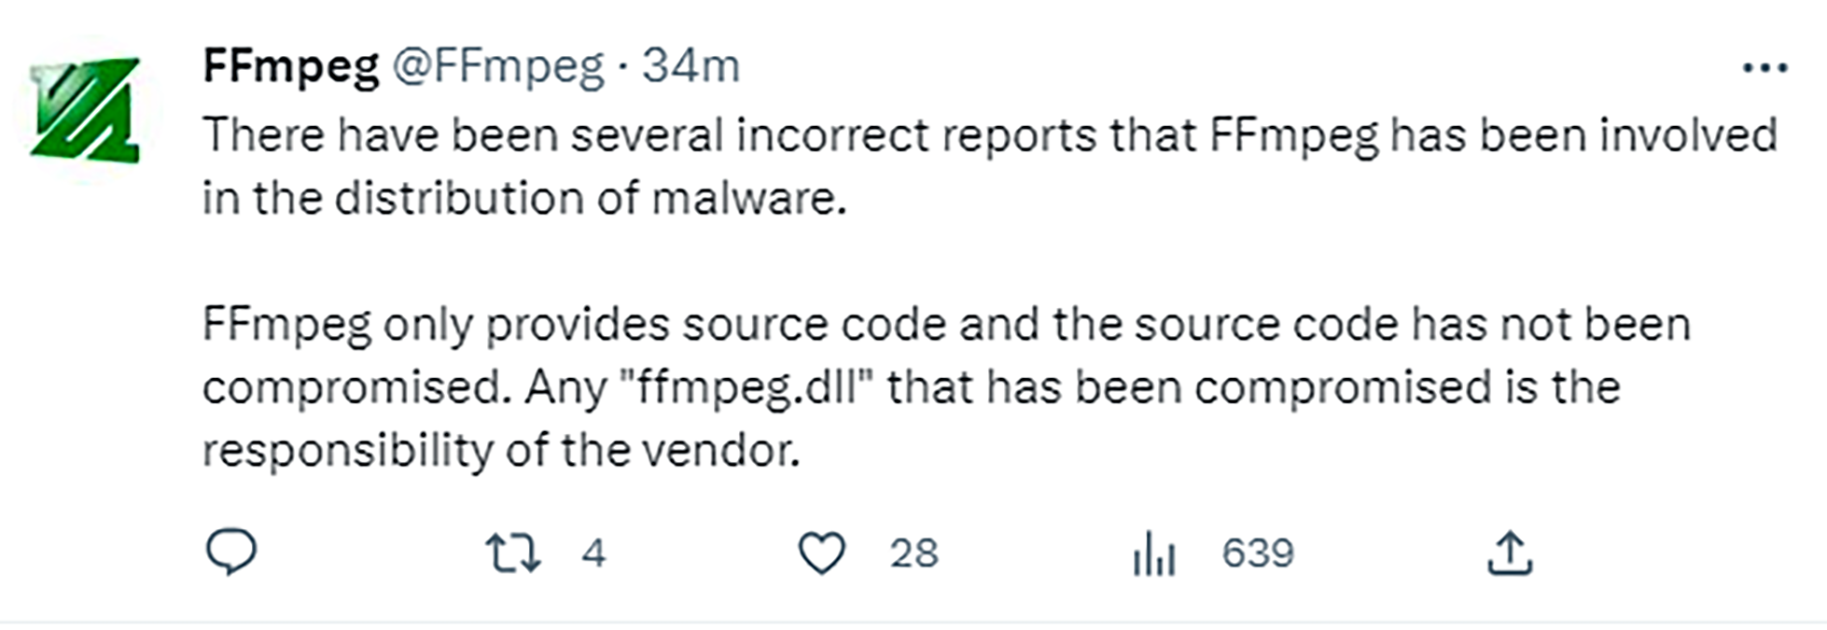This screenshot has height=630, width=1827.
Task: Click the FFmpeg display name
Action: click(x=291, y=67)
